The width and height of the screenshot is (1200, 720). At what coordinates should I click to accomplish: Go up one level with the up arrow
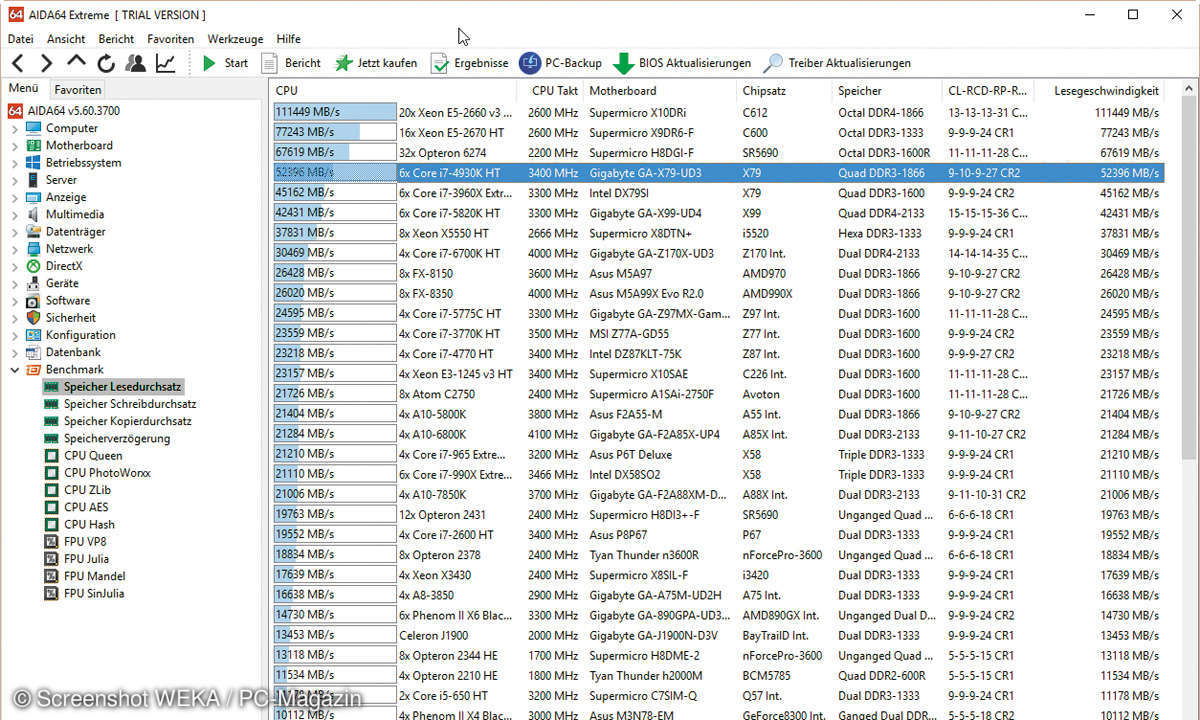tap(76, 62)
